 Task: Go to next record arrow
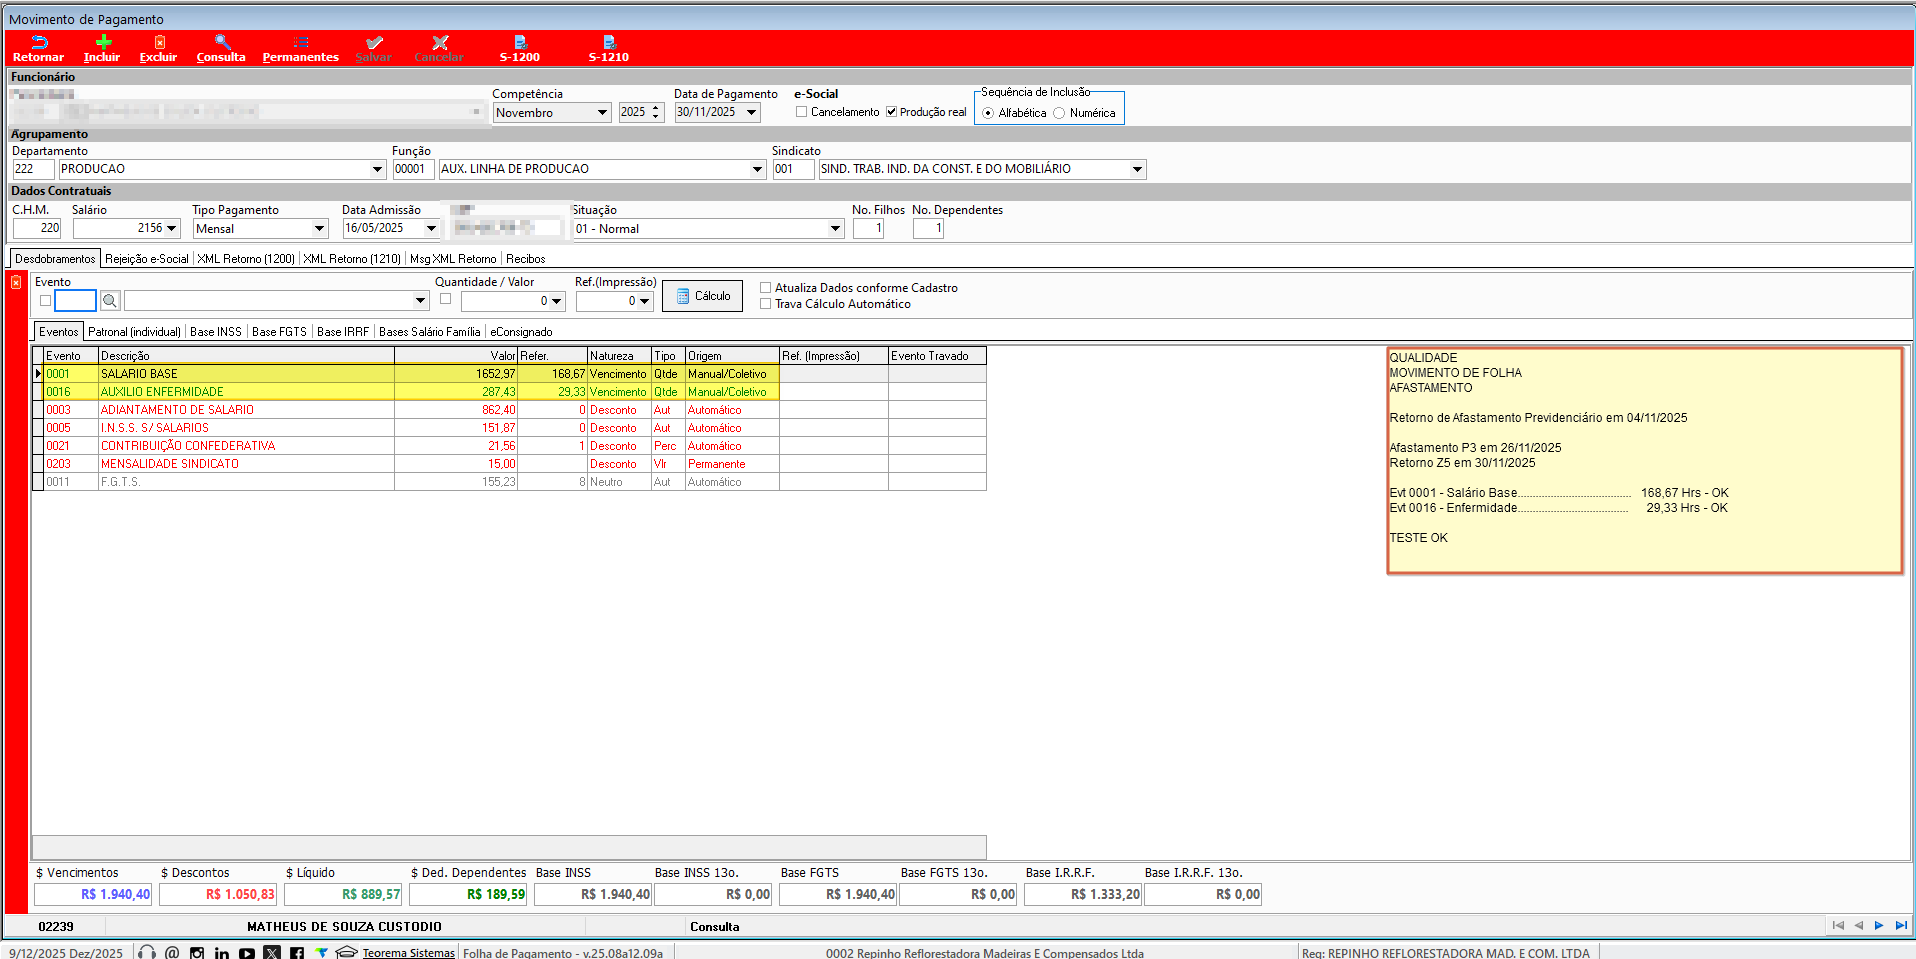[x=1879, y=926]
